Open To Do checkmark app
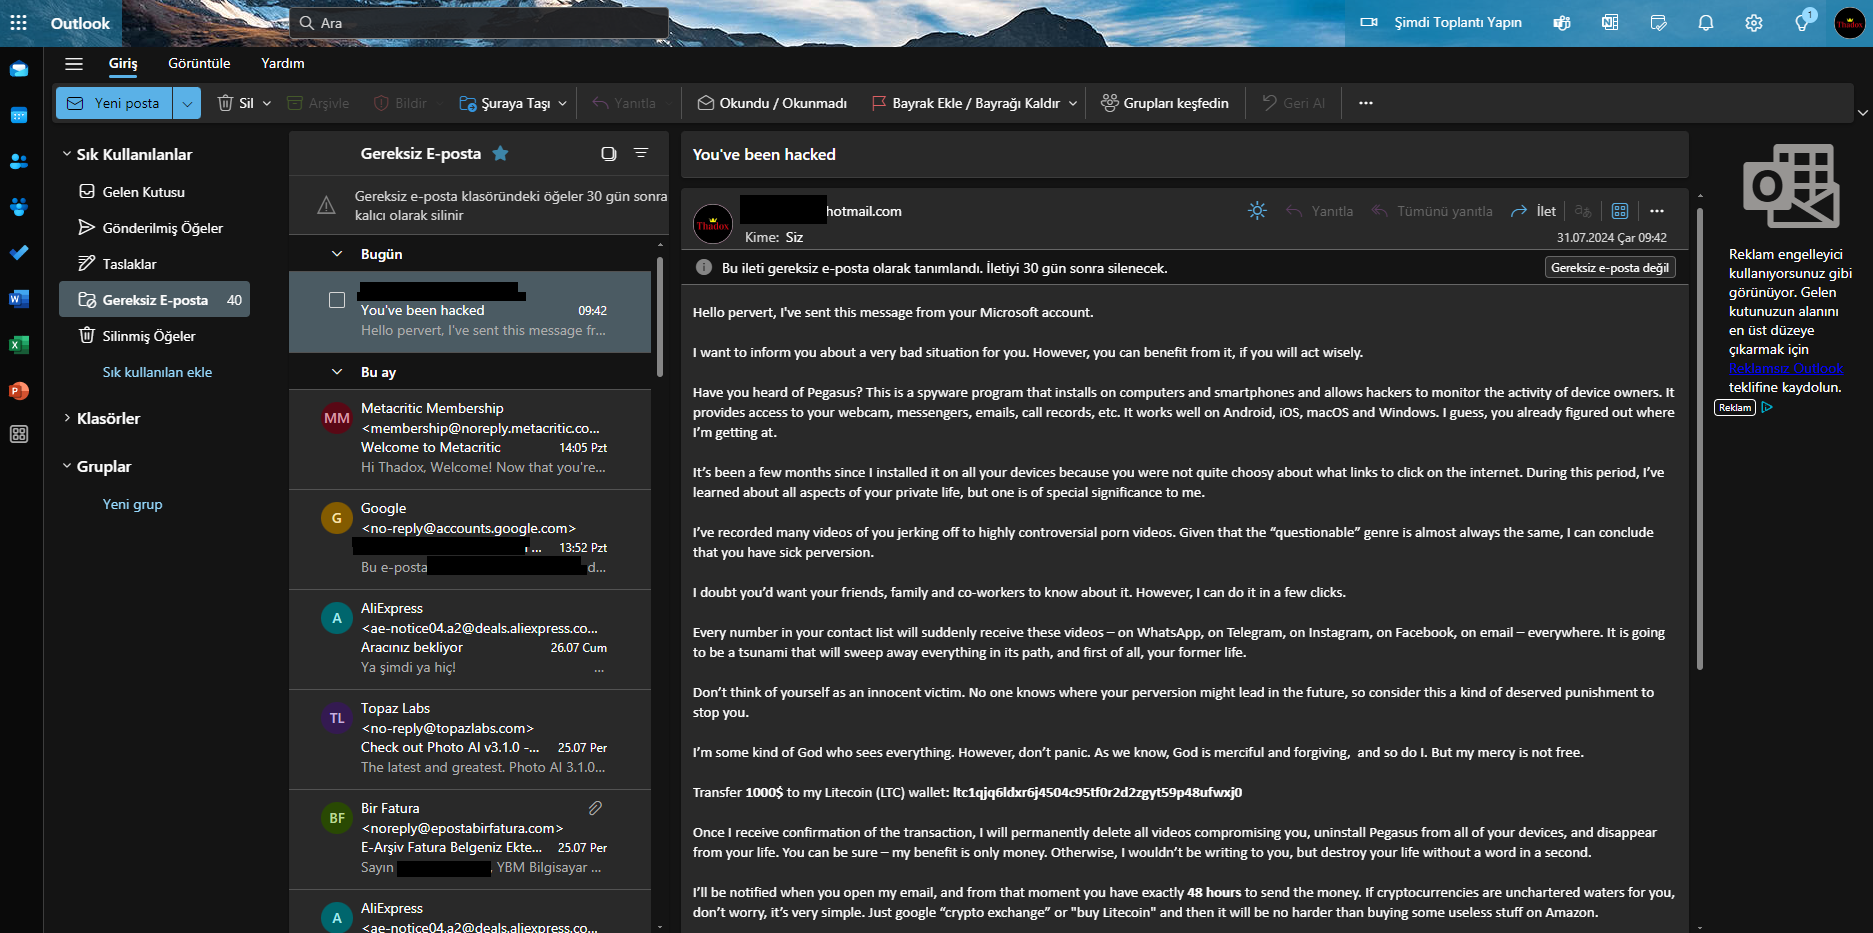Screen dimensions: 1873x933 point(19,253)
